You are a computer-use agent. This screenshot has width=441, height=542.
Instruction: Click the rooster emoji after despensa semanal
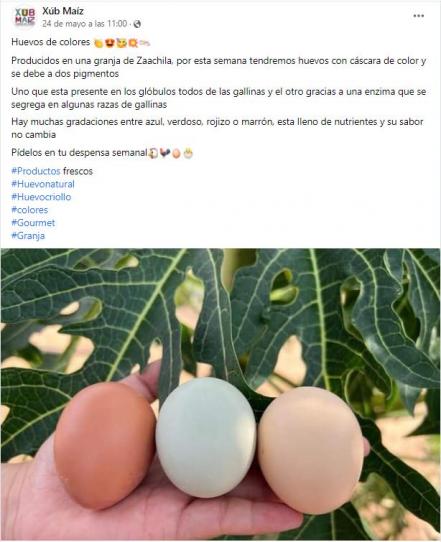pyautogui.click(x=165, y=153)
